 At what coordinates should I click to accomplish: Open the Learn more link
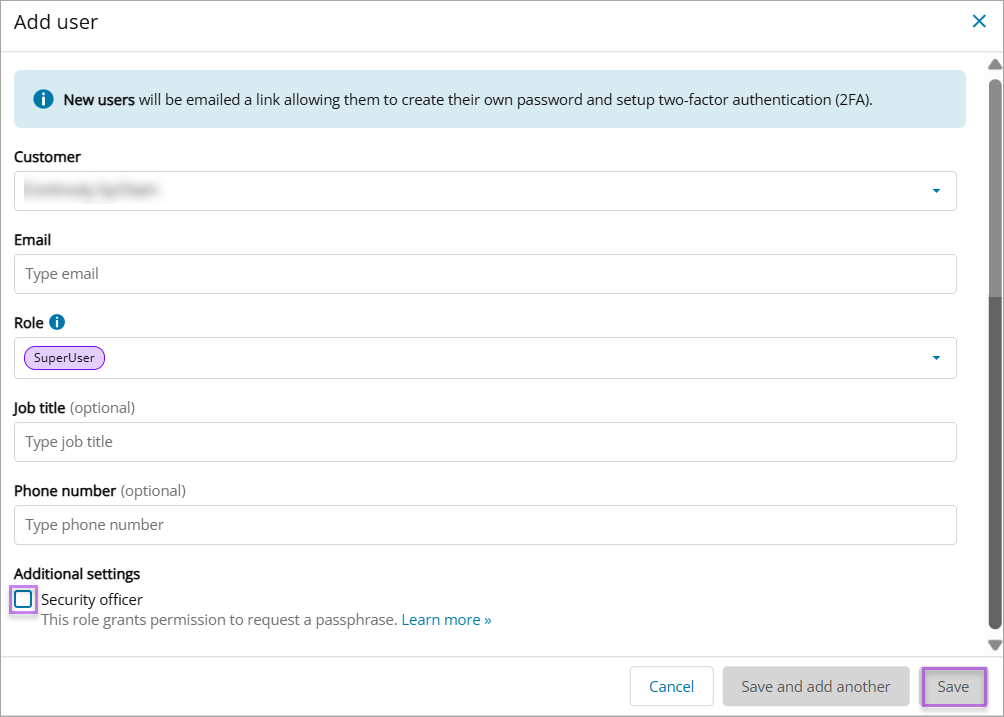tap(446, 620)
